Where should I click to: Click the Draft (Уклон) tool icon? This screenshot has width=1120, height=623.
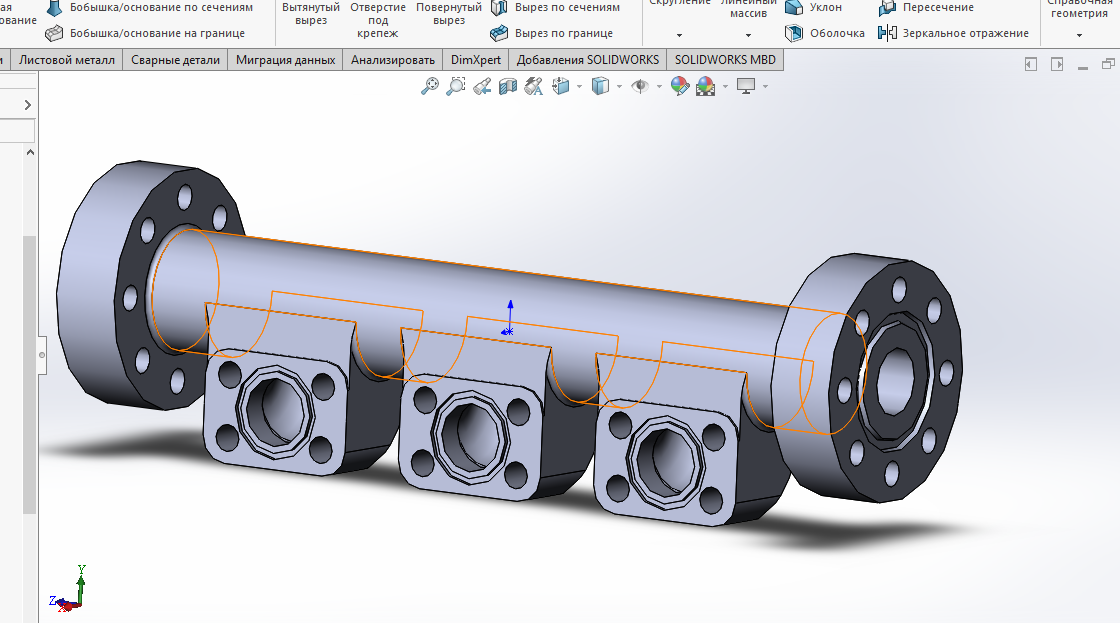tap(794, 8)
